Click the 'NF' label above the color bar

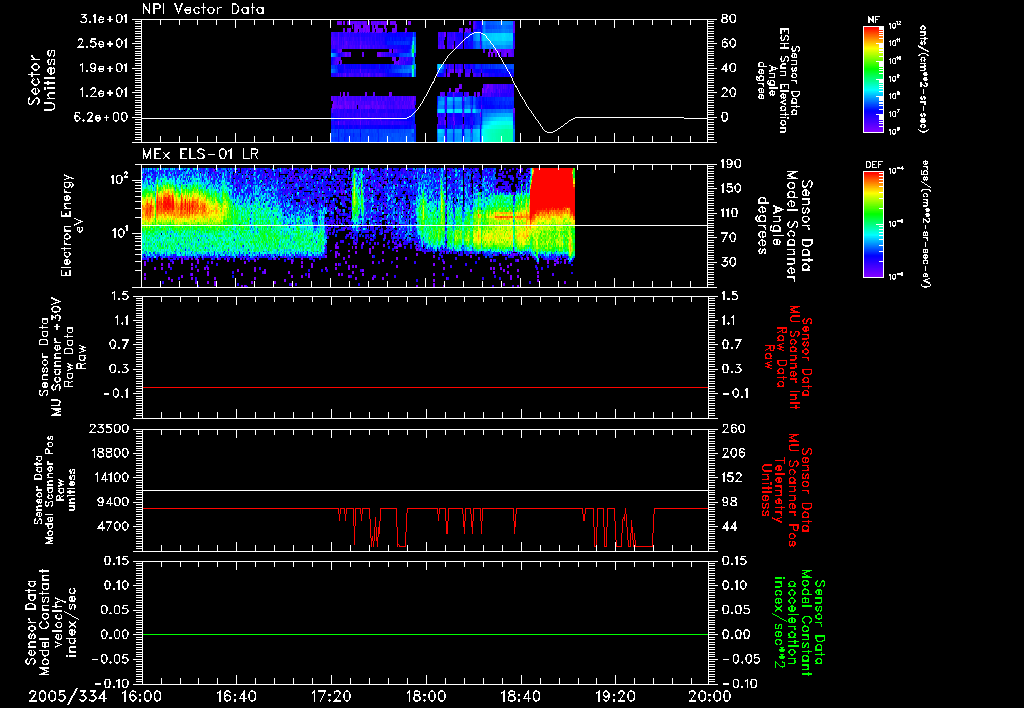click(873, 20)
